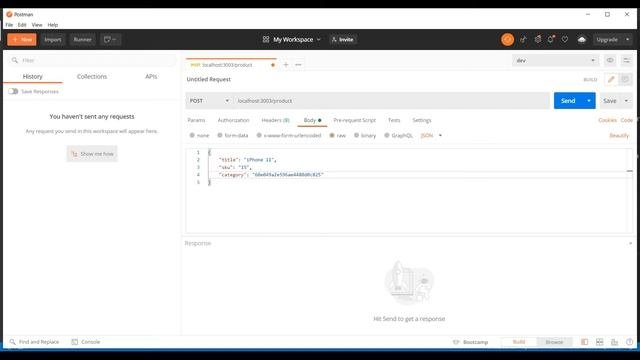Select the binary body type radio
This screenshot has width=640, height=360.
pos(356,135)
